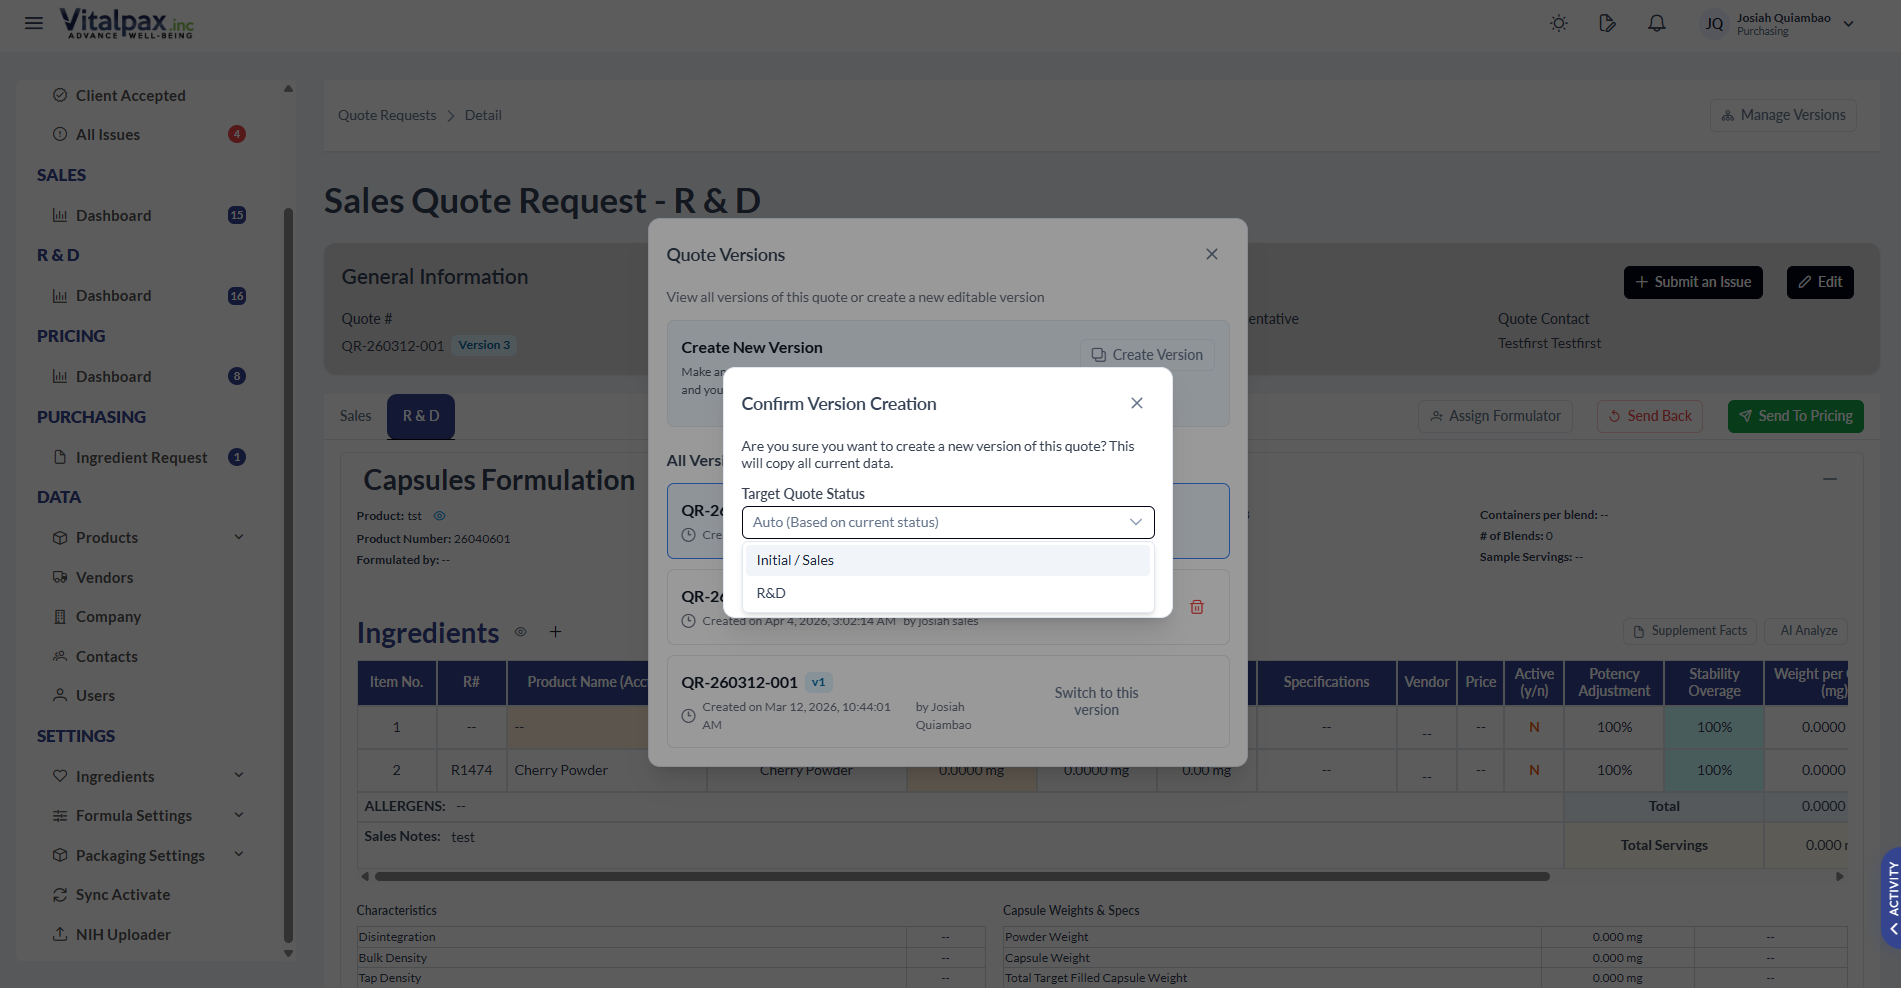Expand Products menu chevron
This screenshot has width=1901, height=988.
coord(239,537)
